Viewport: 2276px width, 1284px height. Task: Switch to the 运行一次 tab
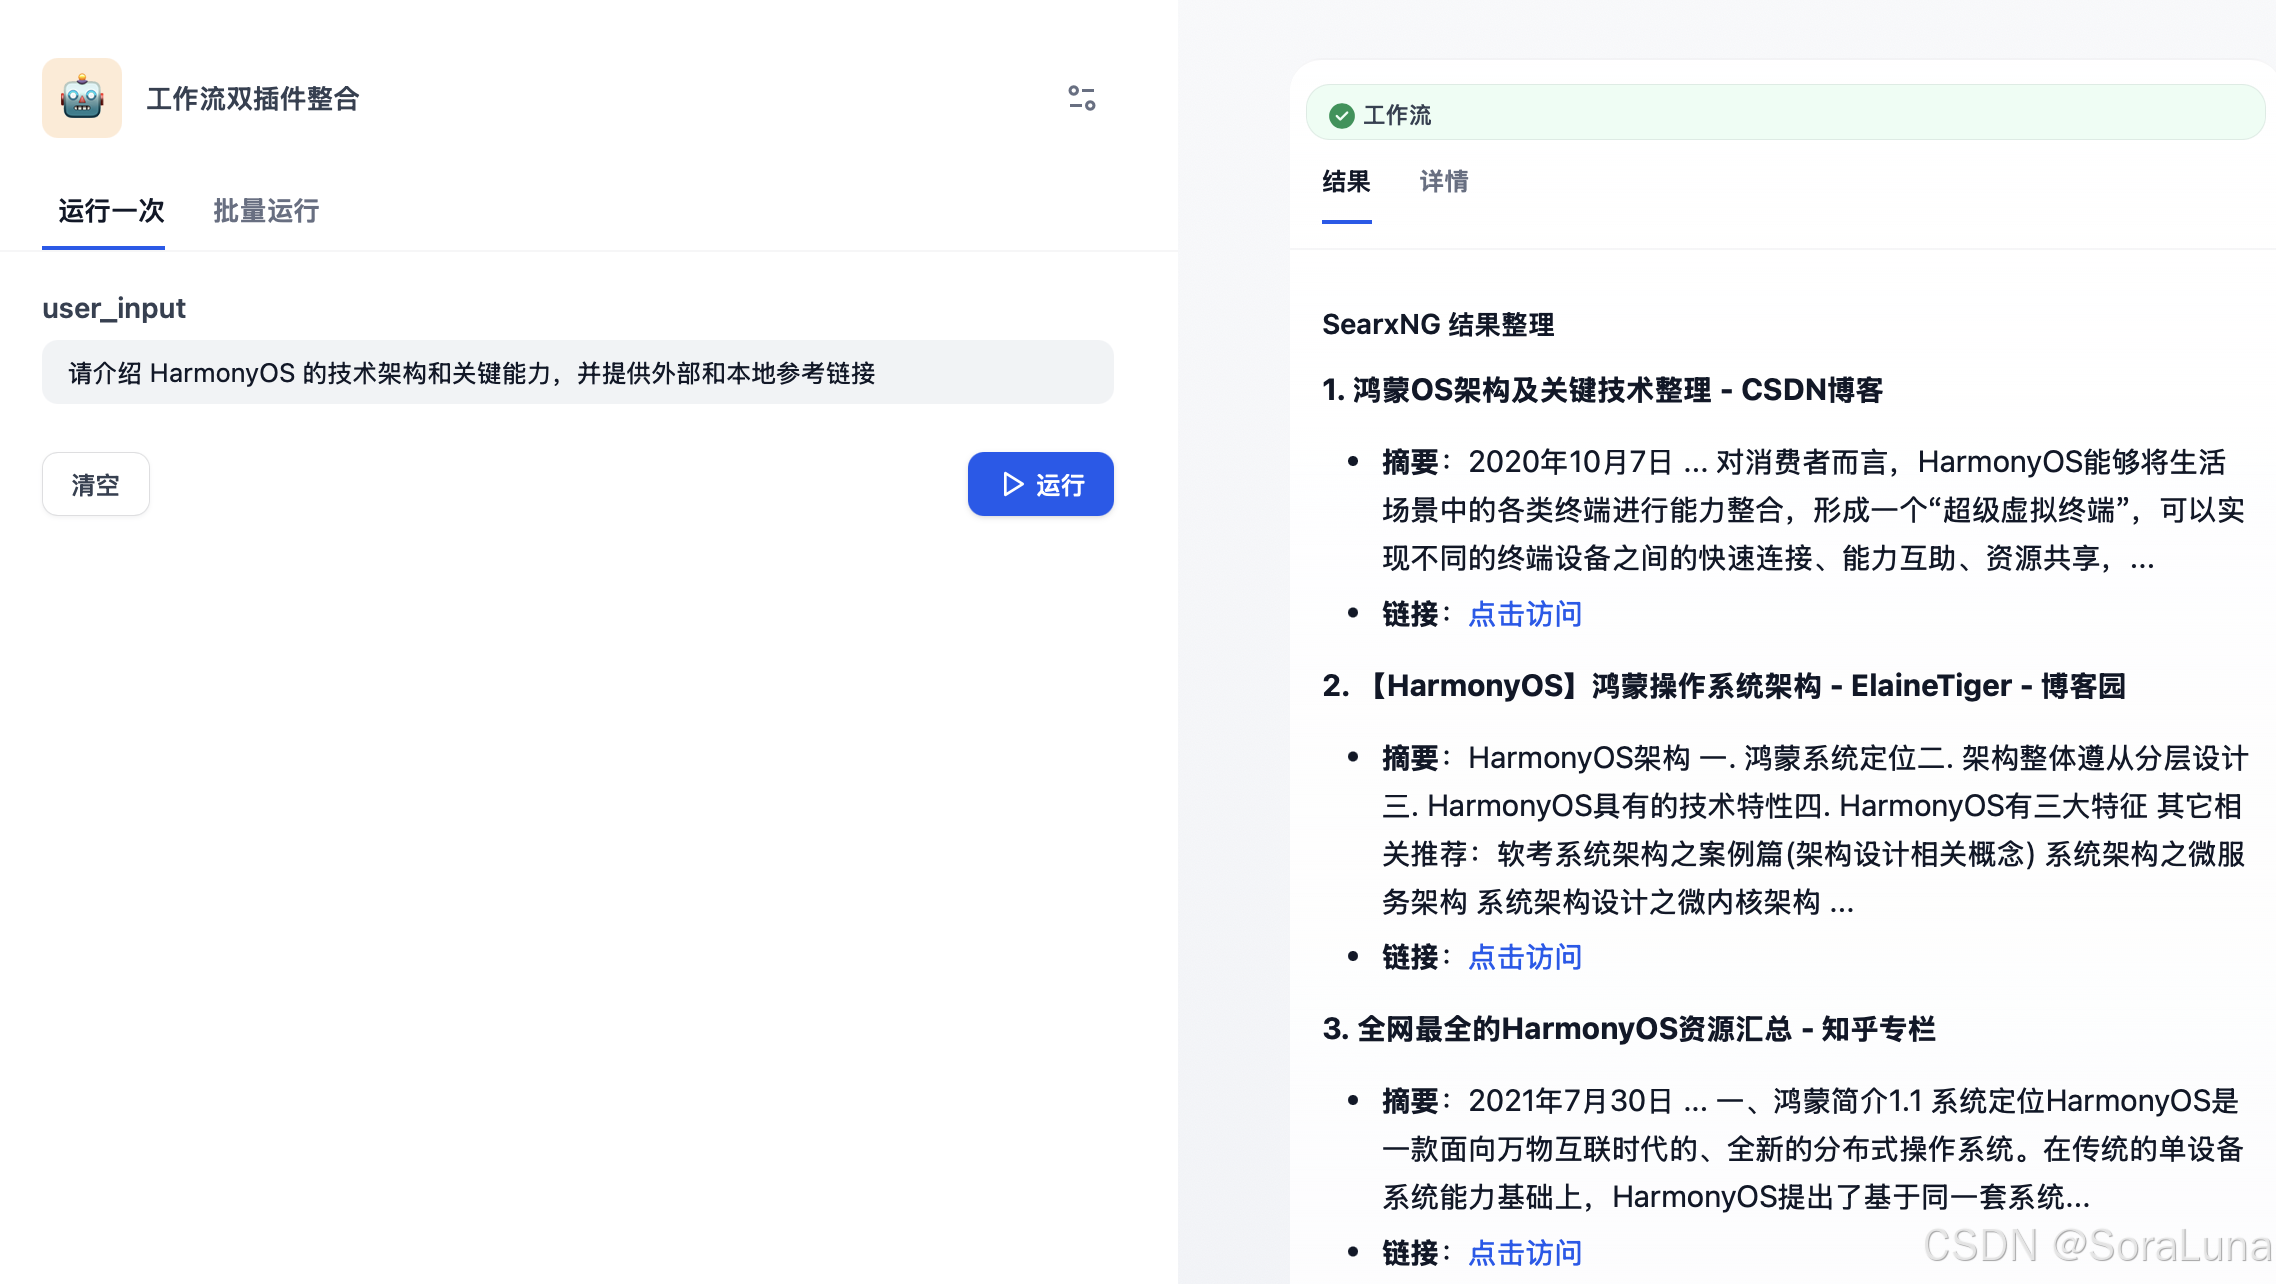coord(111,211)
